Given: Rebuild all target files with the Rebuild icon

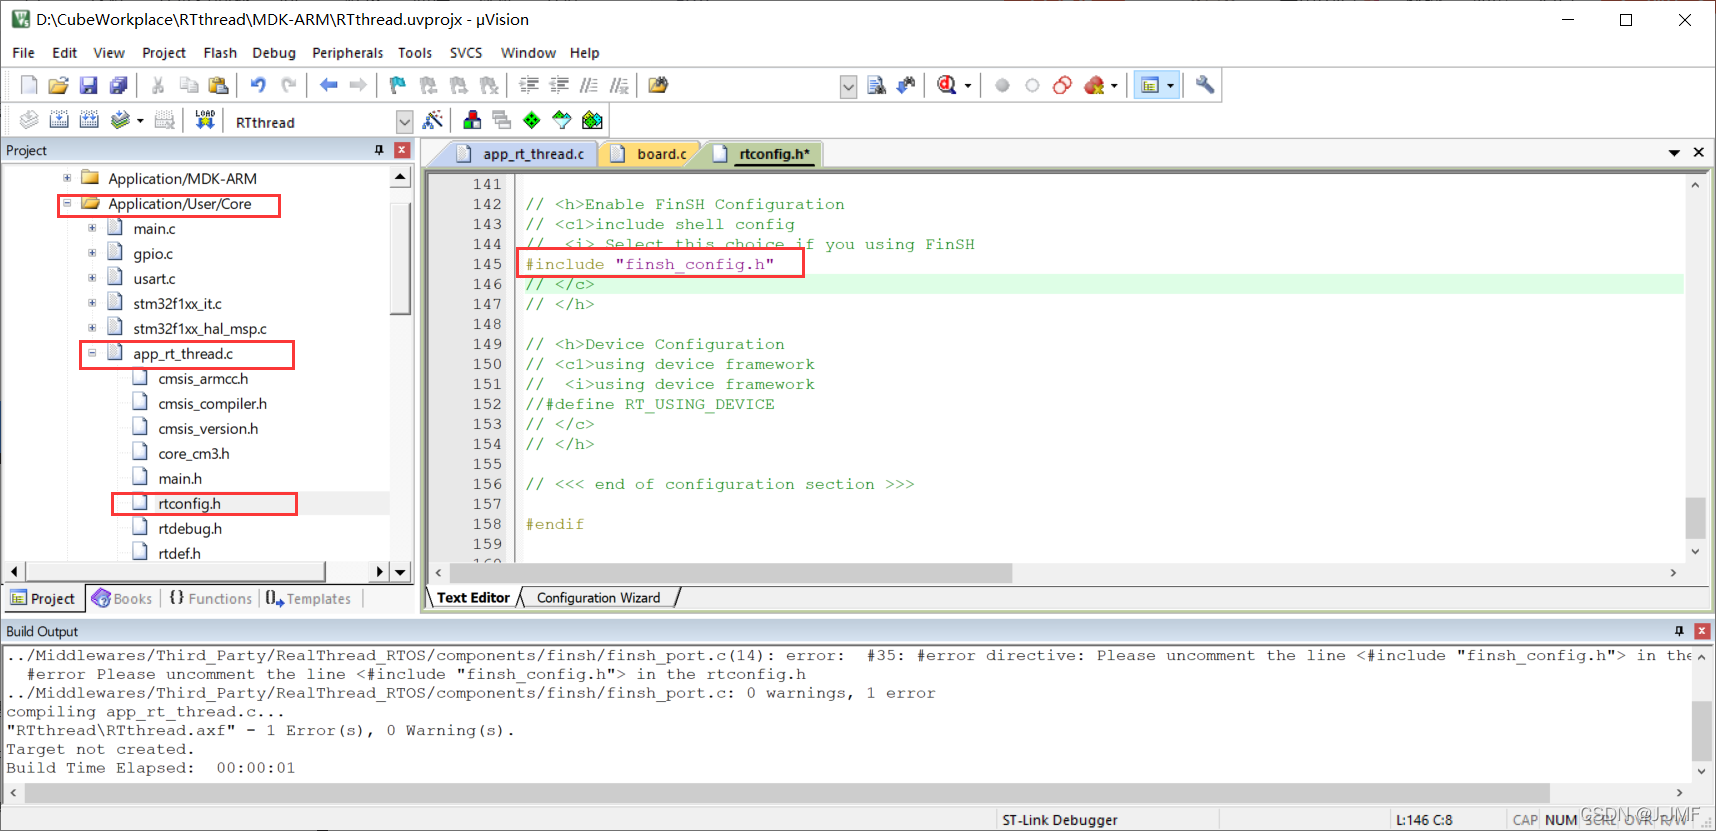Looking at the screenshot, I should tap(89, 120).
